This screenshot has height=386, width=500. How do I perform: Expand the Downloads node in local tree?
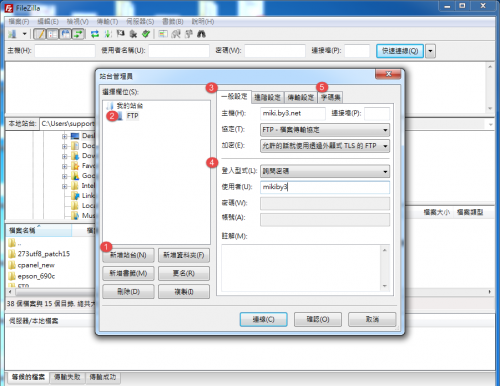(x=65, y=156)
